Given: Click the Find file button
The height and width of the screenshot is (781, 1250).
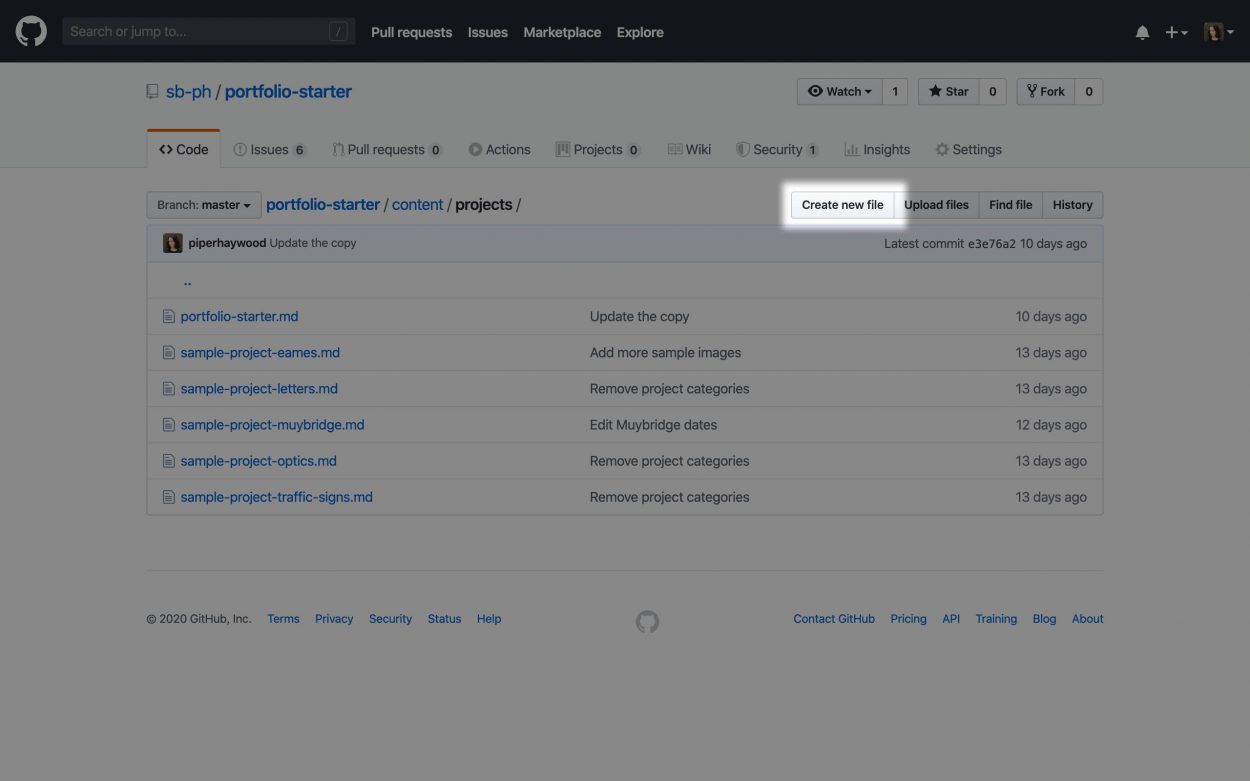Looking at the screenshot, I should coord(1010,205).
